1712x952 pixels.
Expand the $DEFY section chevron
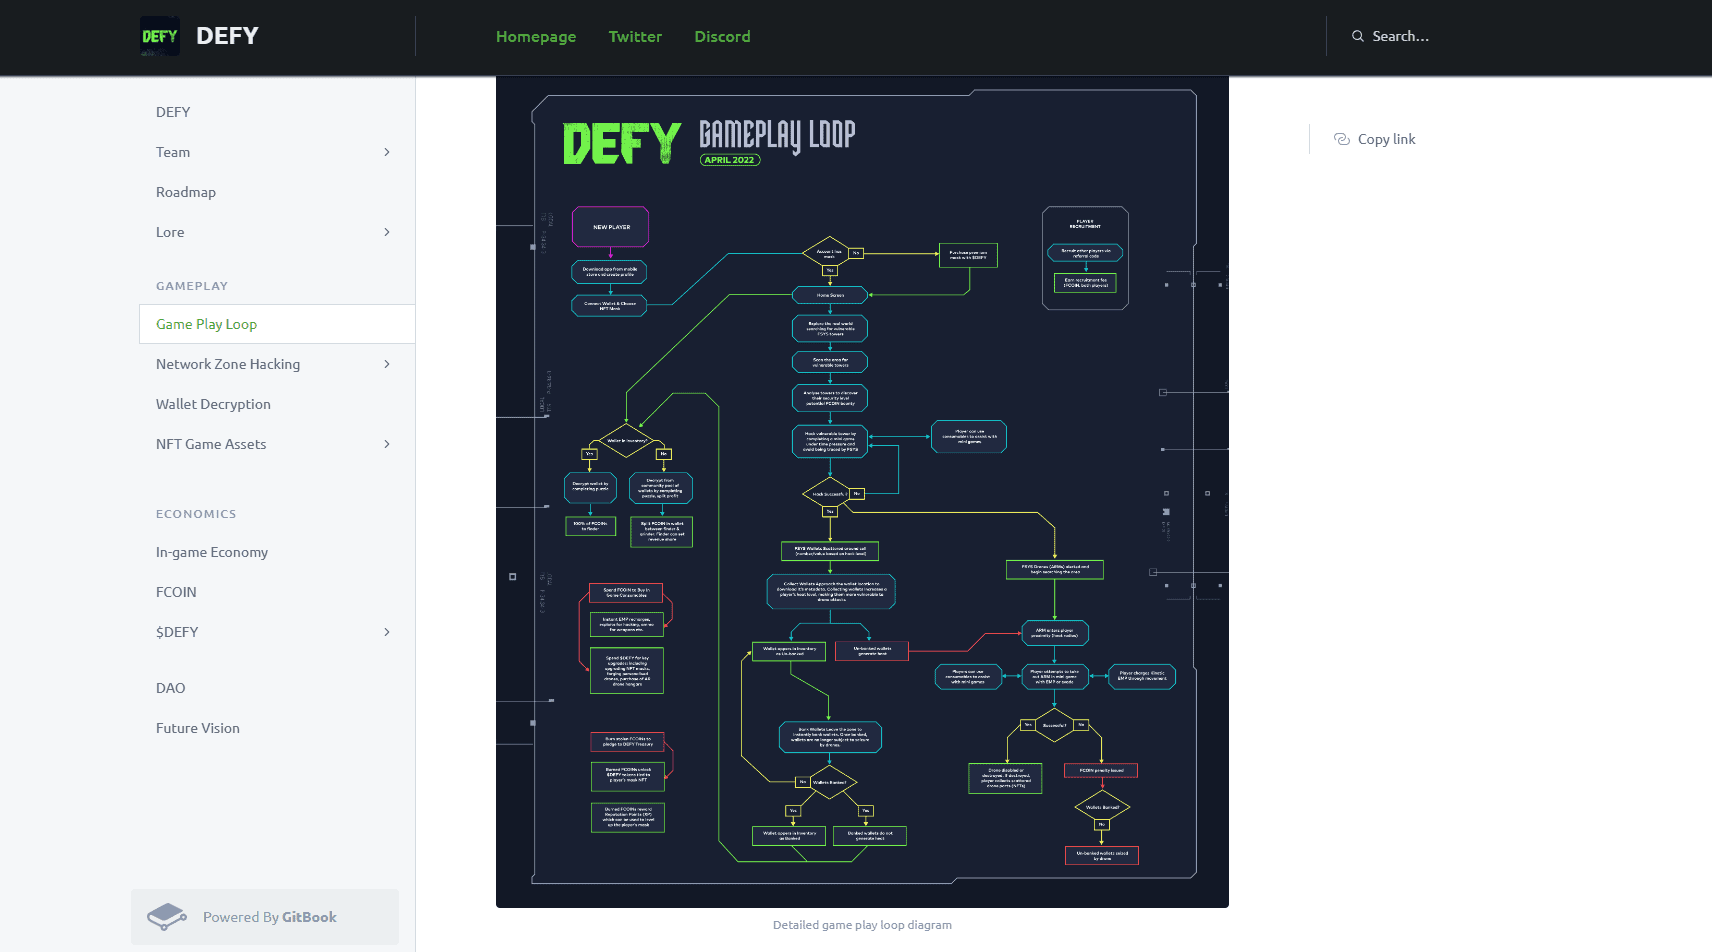(387, 632)
